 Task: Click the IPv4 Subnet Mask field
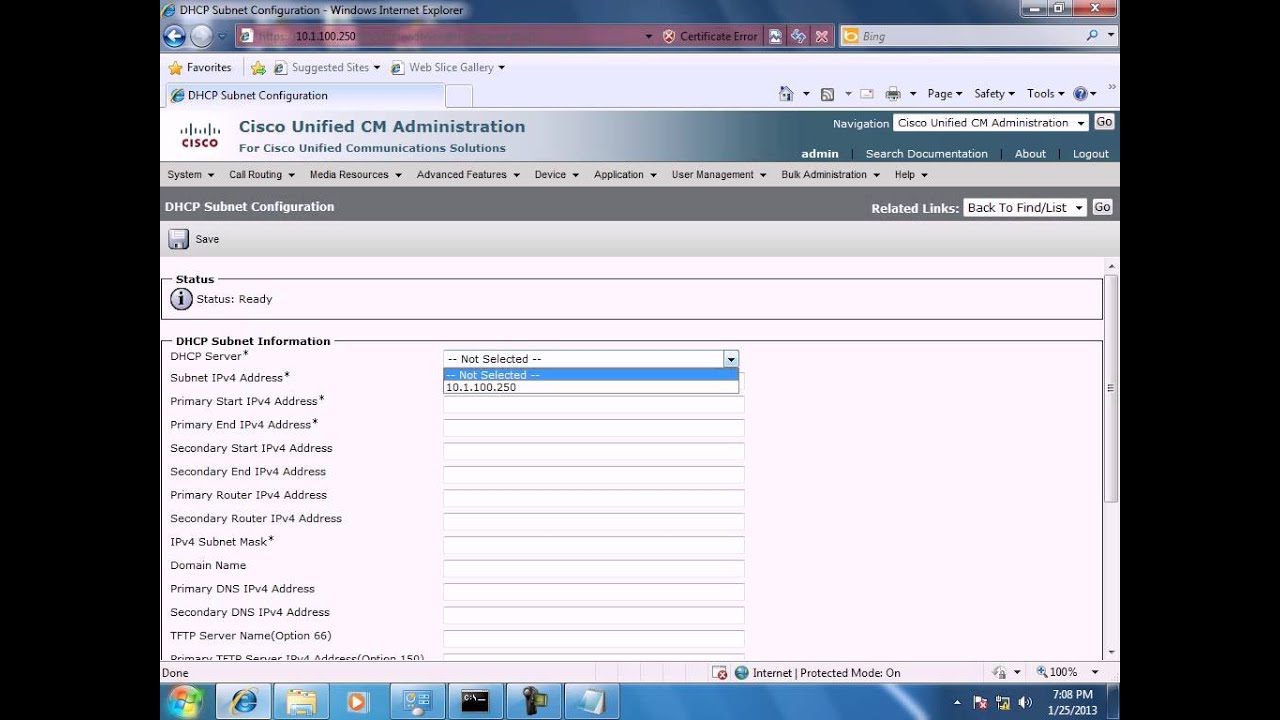[594, 545]
